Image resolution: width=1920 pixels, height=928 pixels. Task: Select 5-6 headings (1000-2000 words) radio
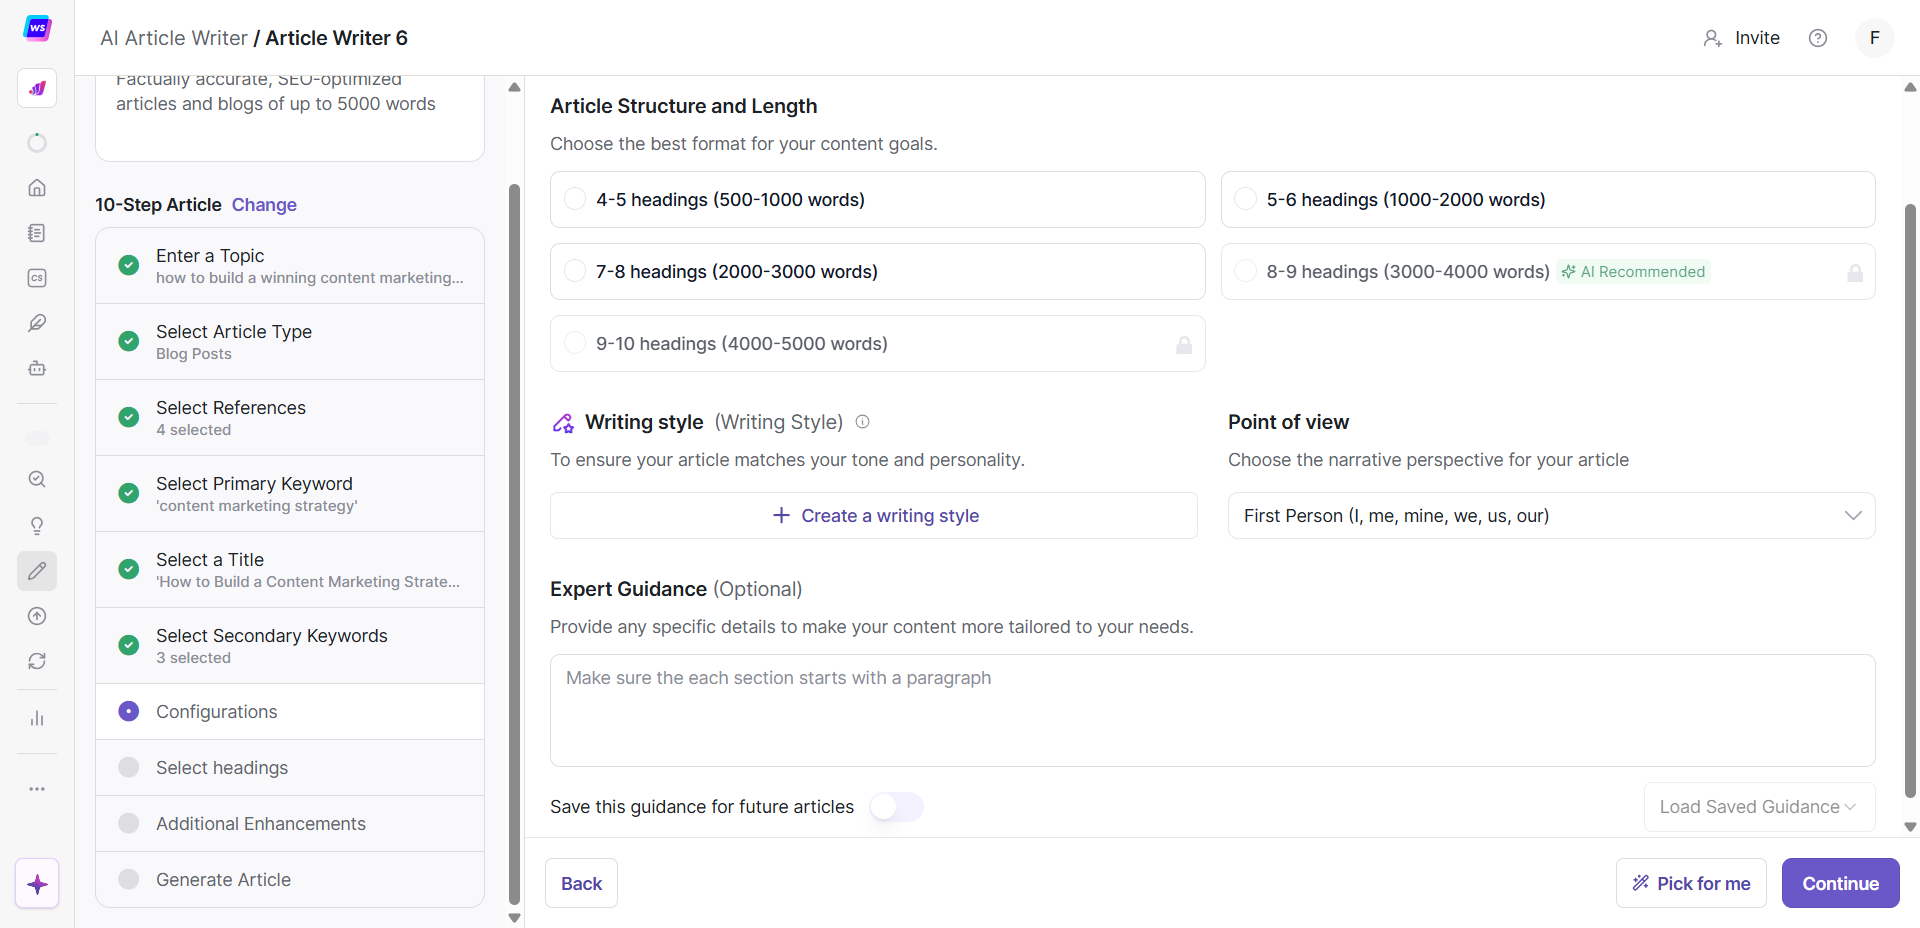1245,199
